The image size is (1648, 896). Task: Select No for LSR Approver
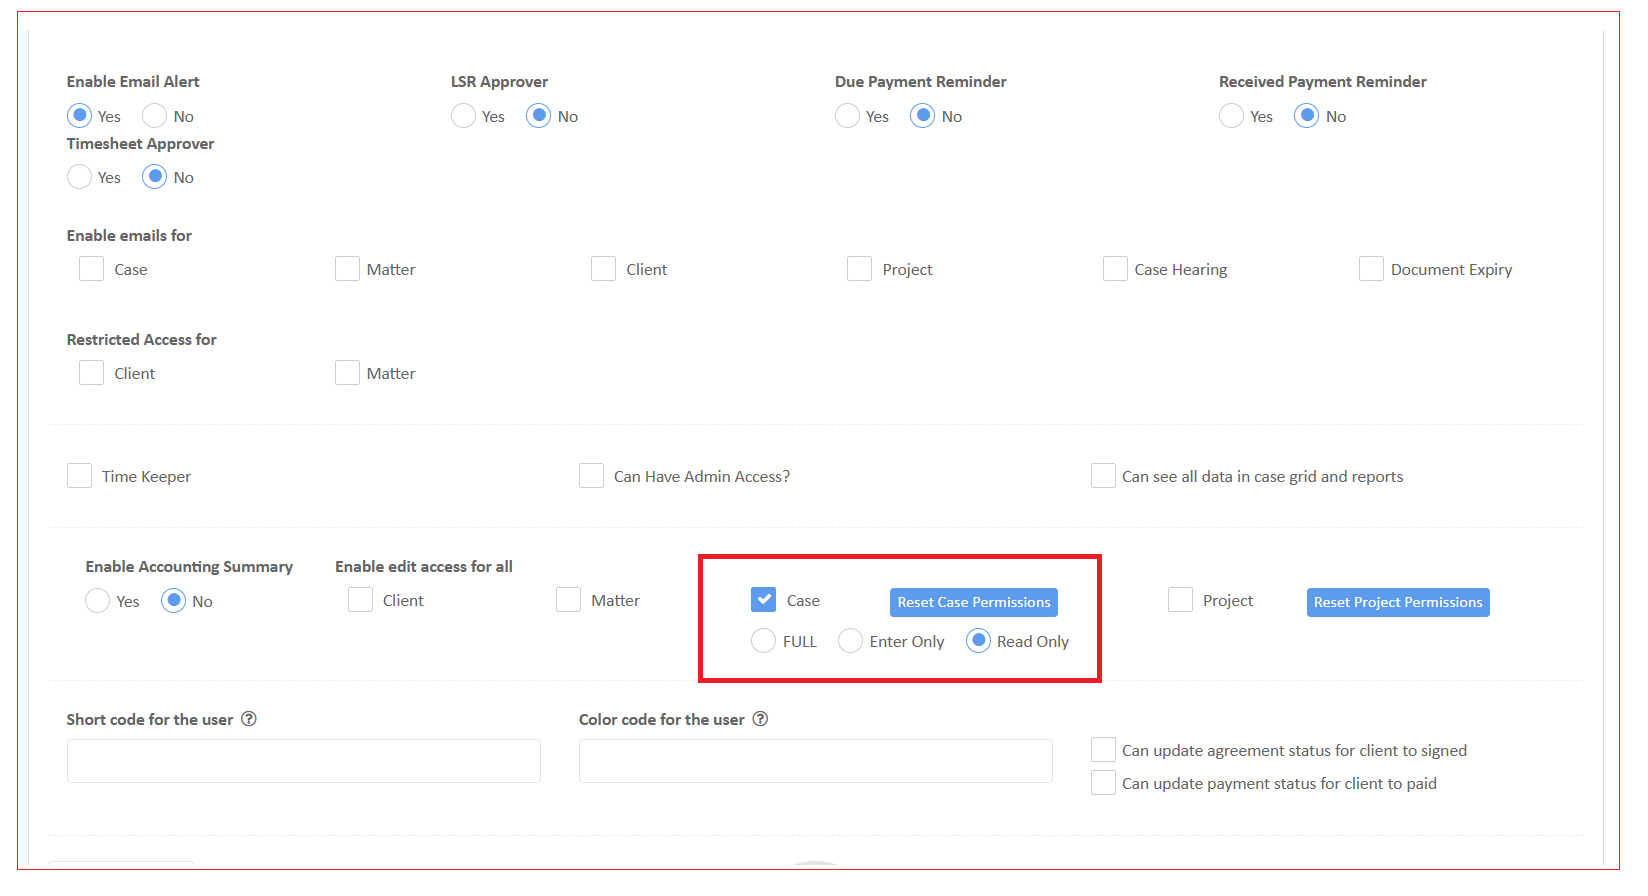pos(539,116)
